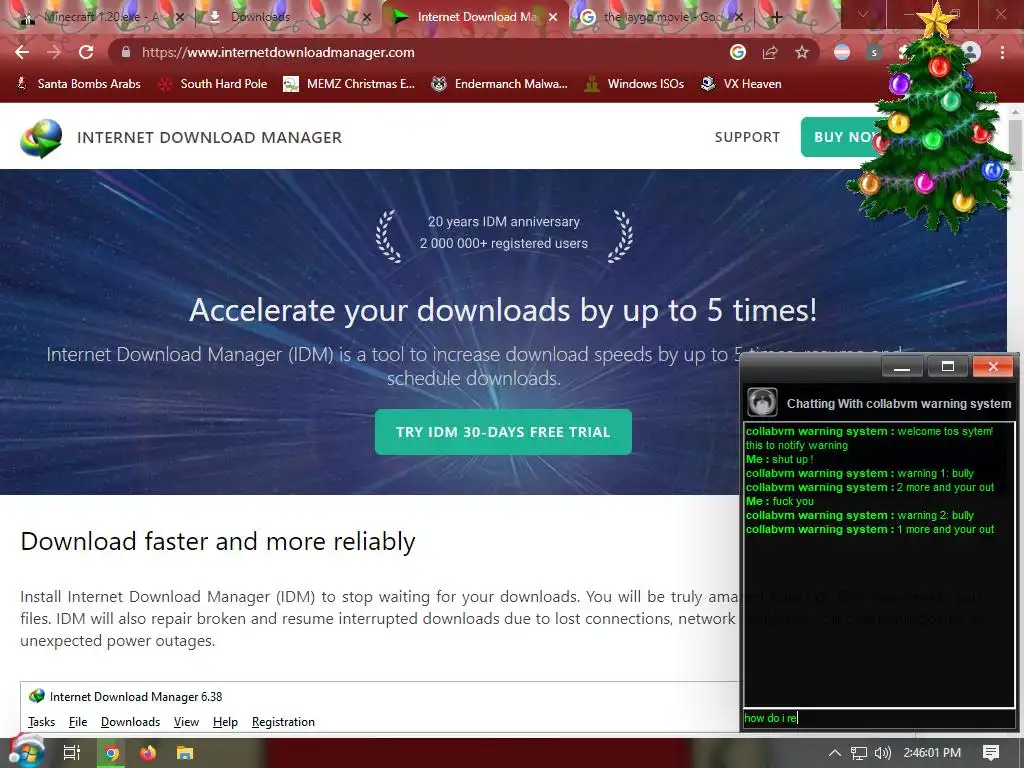Open the Tasks menu in IDM image
The image size is (1024, 768).
coord(41,722)
